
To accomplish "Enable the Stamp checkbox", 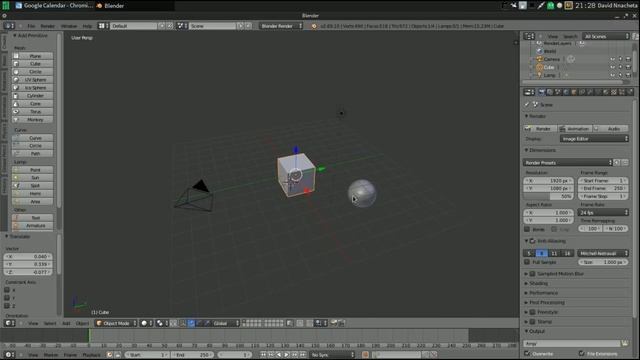I will click(533, 322).
